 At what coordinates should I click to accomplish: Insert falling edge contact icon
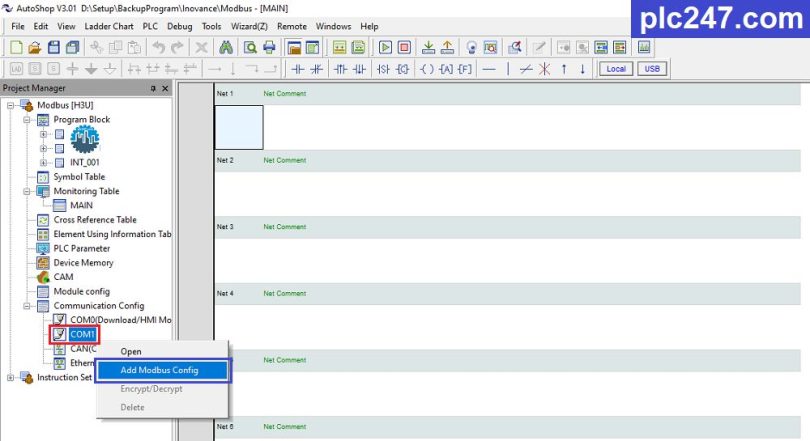(359, 69)
